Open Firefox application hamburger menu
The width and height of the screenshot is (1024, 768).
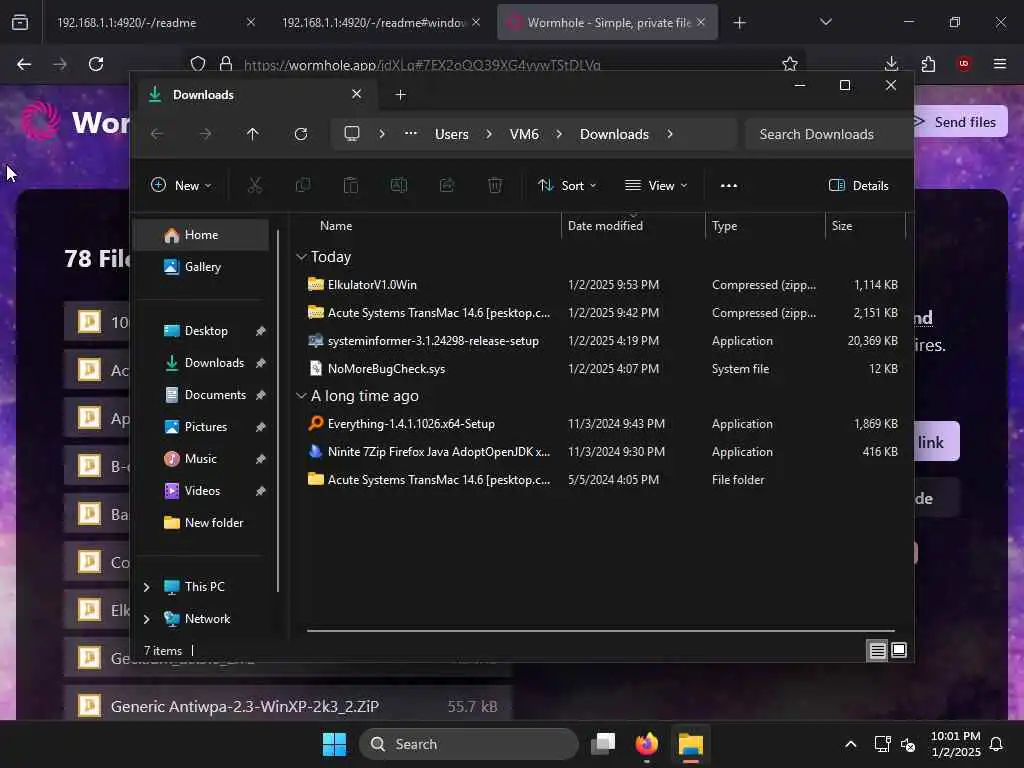pyautogui.click(x=1000, y=64)
